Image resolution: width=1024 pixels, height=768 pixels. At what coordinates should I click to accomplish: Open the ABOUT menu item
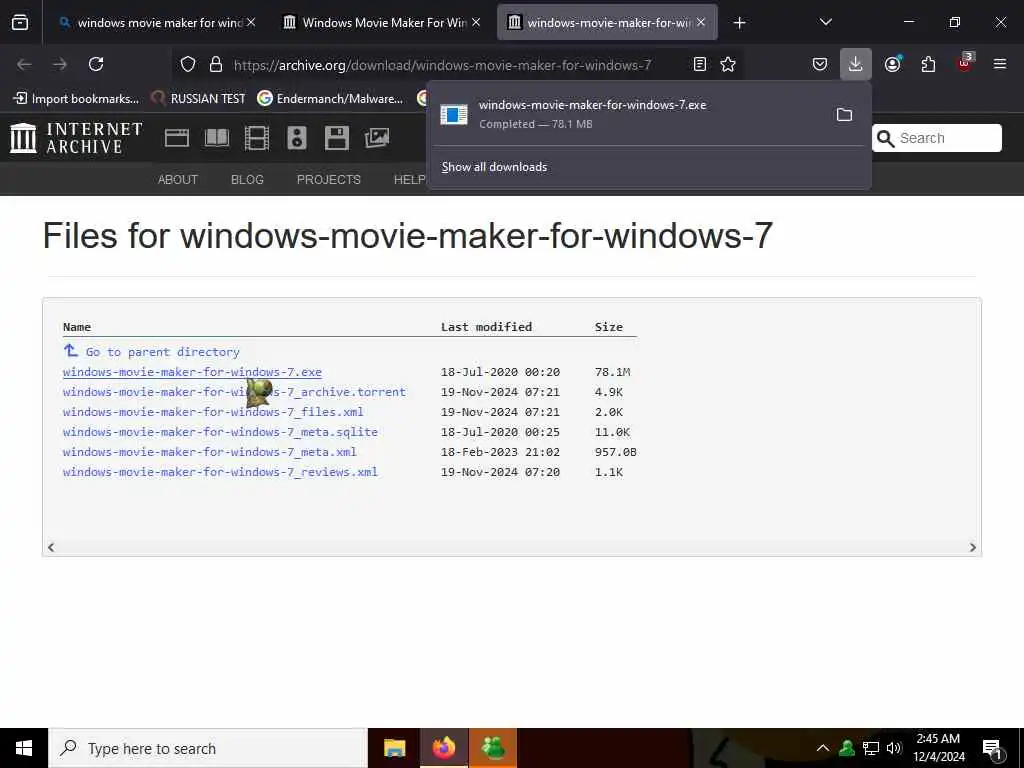pyautogui.click(x=178, y=180)
